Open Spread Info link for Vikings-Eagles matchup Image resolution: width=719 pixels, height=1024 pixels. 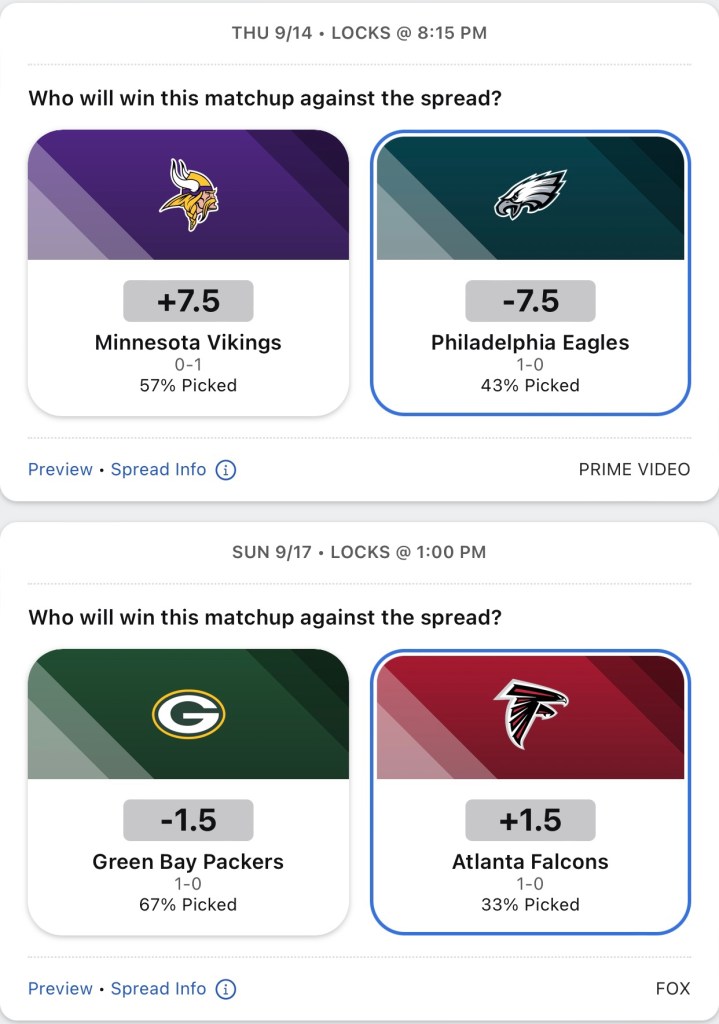pos(158,470)
